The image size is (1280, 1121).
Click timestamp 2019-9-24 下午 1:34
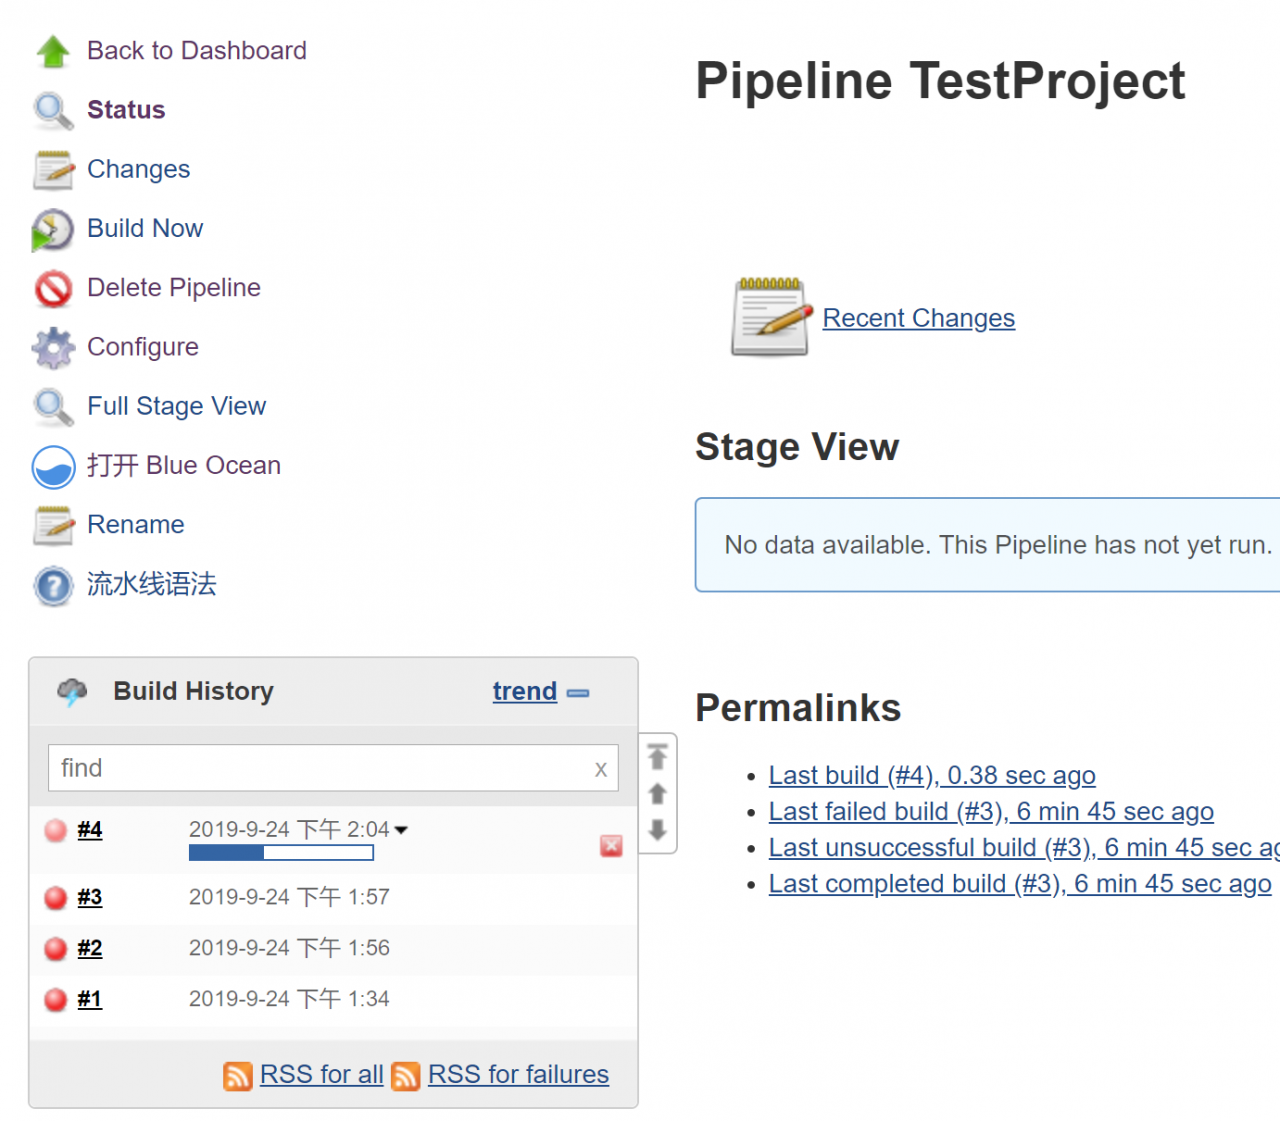(289, 999)
